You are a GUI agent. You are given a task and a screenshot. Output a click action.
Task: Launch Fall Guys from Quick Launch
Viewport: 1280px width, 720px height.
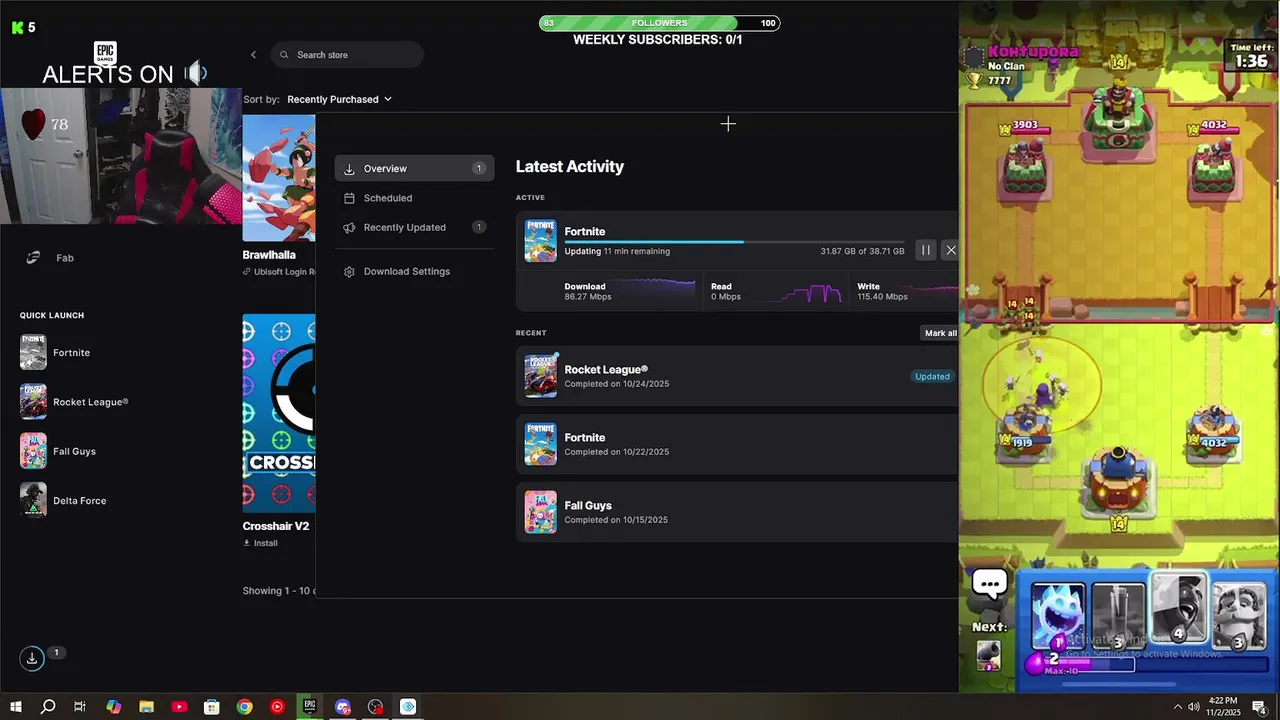point(58,451)
